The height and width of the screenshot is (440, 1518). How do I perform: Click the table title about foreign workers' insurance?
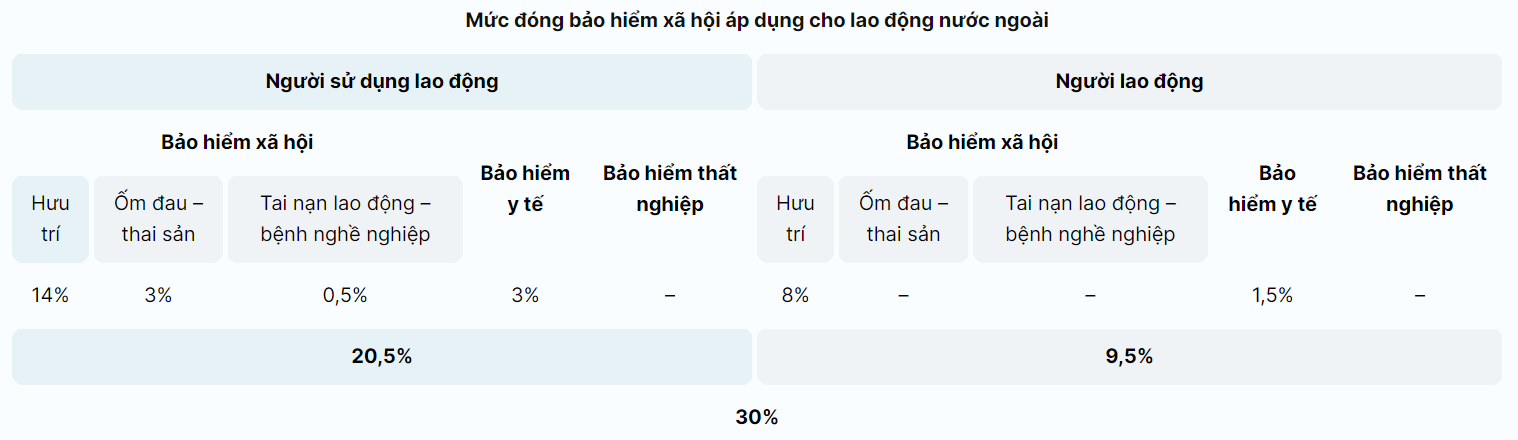coord(757,20)
